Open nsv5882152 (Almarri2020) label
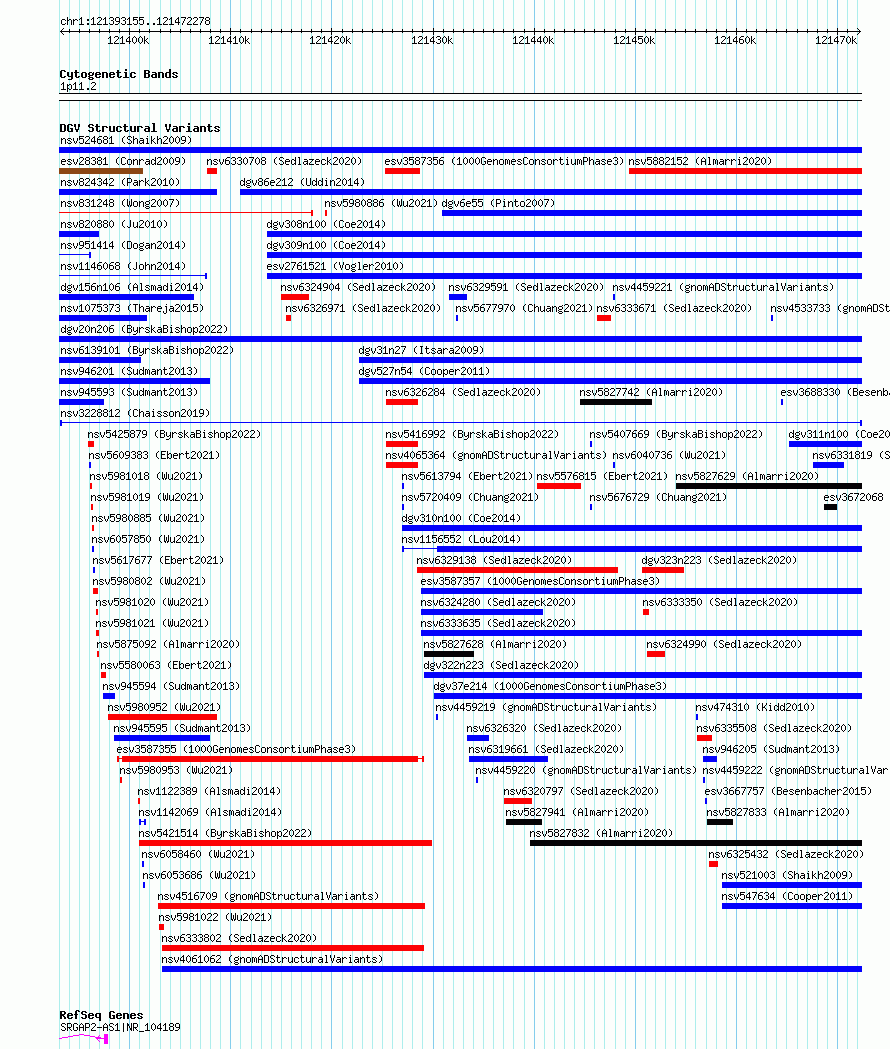This screenshot has width=890, height=1049. tap(700, 161)
